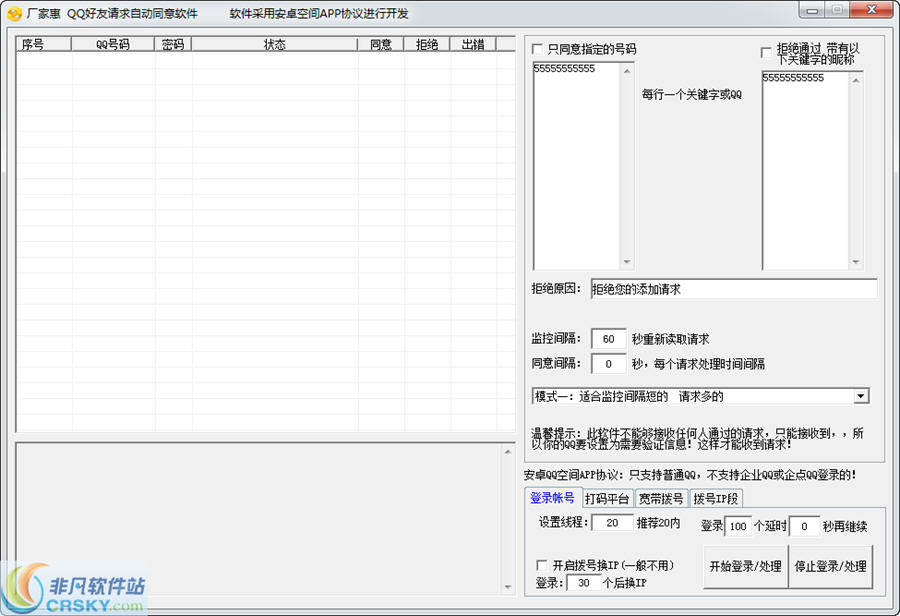Viewport: 900px width, 616px height.
Task: Click the 同意 column header
Action: click(x=381, y=44)
